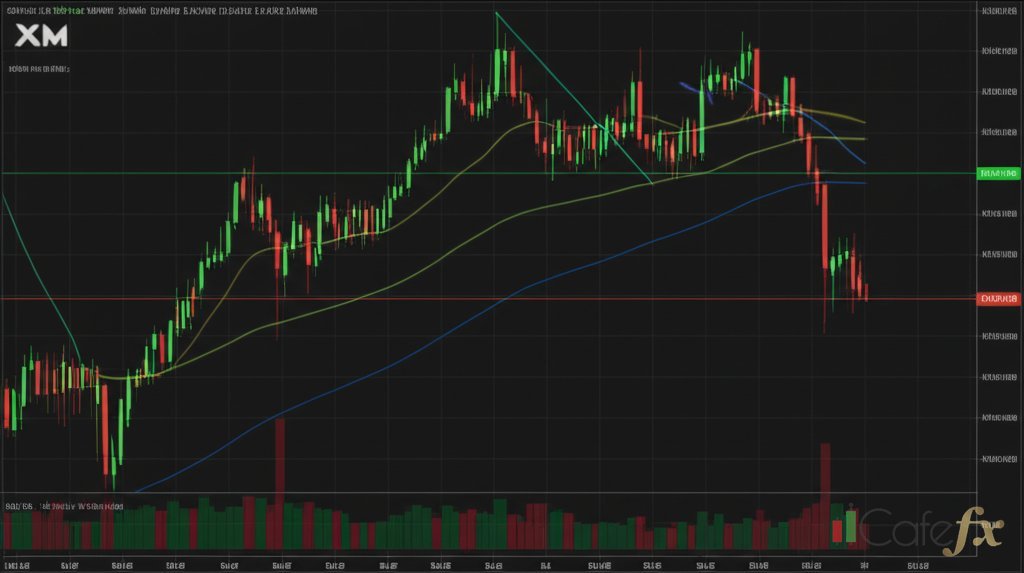Click the last red candle at the chart's right edge
Screen dimensions: 1024x573
(x=865, y=291)
